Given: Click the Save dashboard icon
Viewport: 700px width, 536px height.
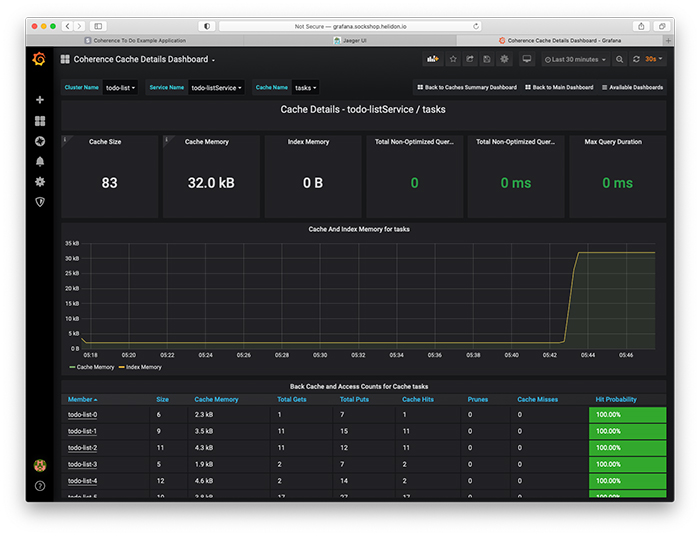Looking at the screenshot, I should click(487, 59).
